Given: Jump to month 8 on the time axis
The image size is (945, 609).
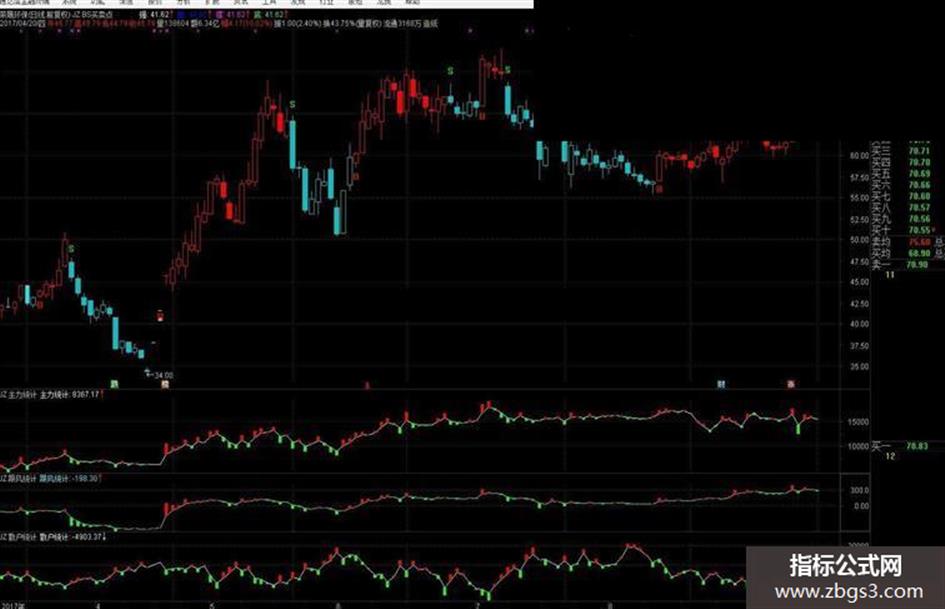Looking at the screenshot, I should click(x=609, y=605).
